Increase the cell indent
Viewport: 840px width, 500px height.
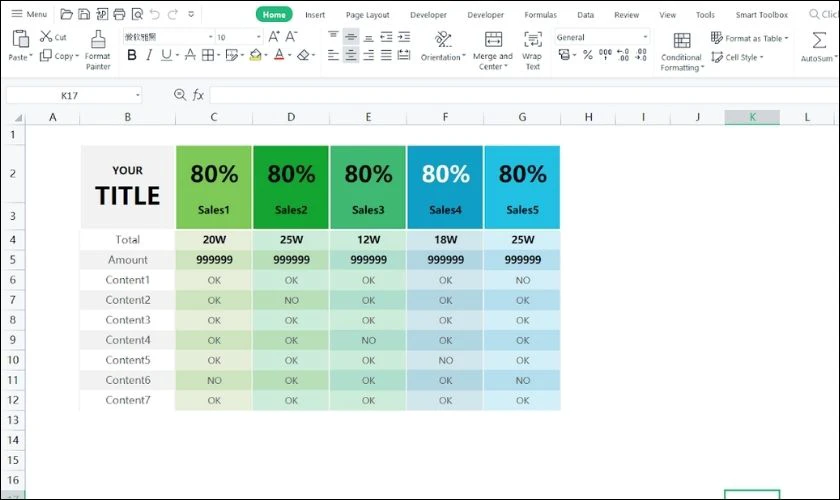(x=404, y=36)
